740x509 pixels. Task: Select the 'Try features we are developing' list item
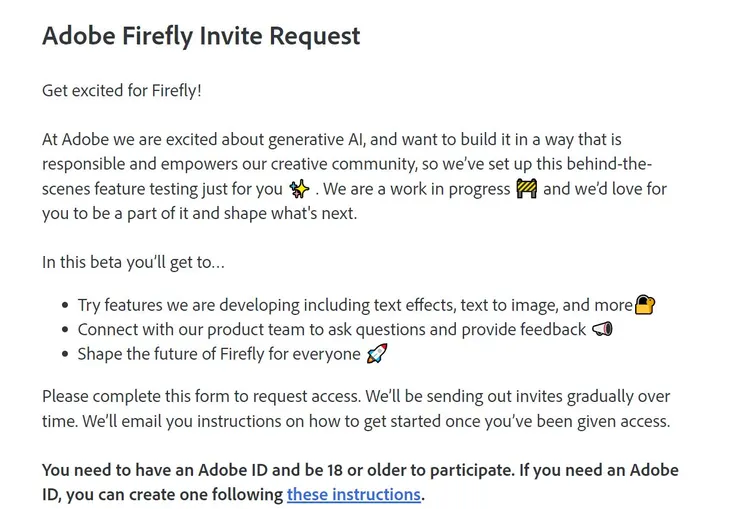point(355,305)
